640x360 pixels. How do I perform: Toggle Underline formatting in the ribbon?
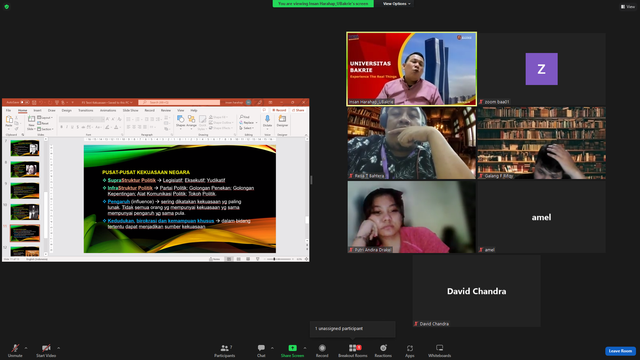tap(72, 127)
